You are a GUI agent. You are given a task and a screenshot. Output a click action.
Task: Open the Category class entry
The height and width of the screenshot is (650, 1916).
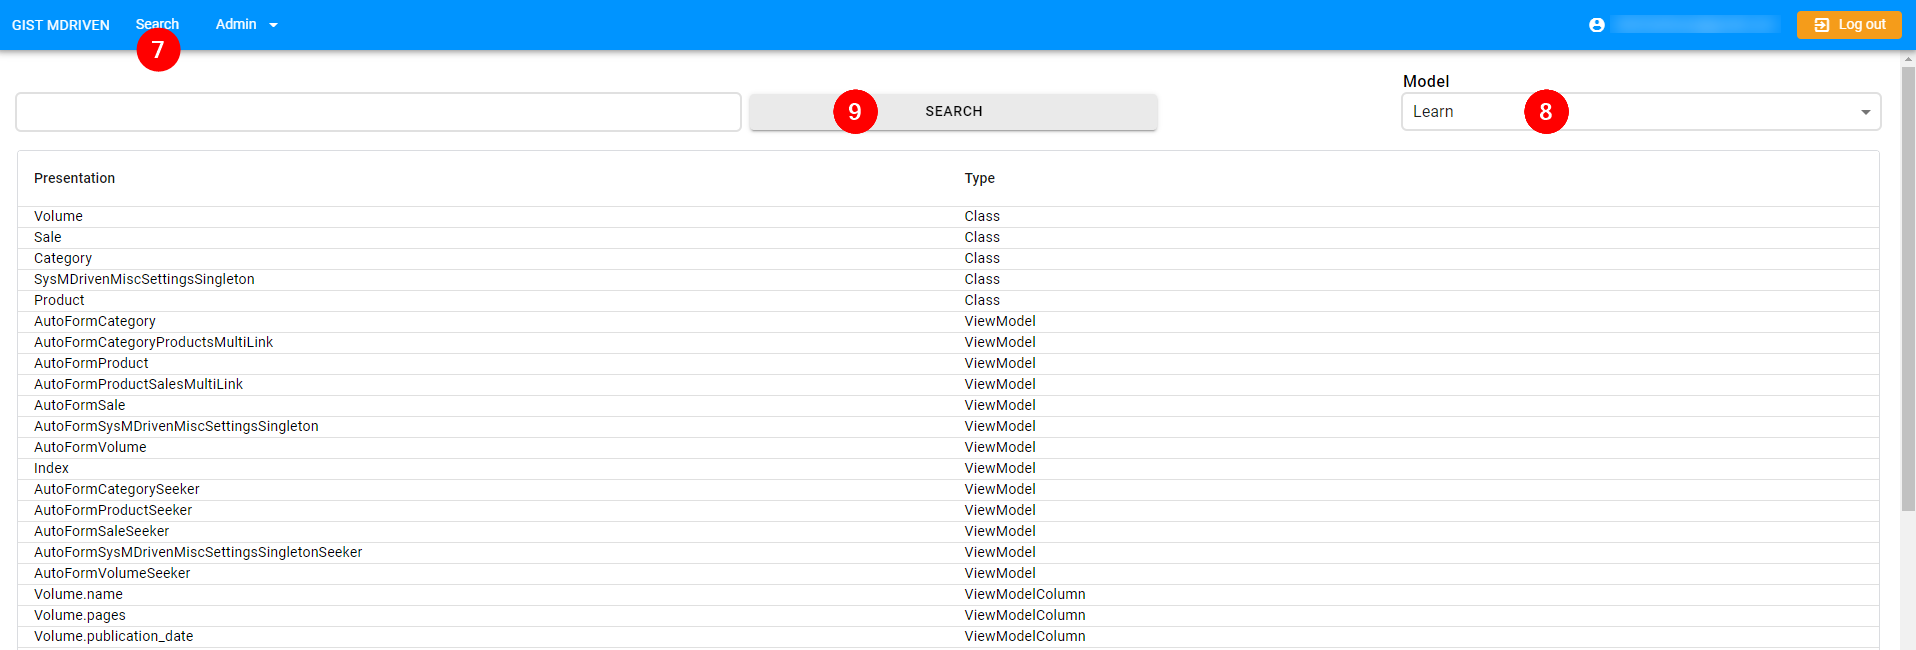(63, 258)
